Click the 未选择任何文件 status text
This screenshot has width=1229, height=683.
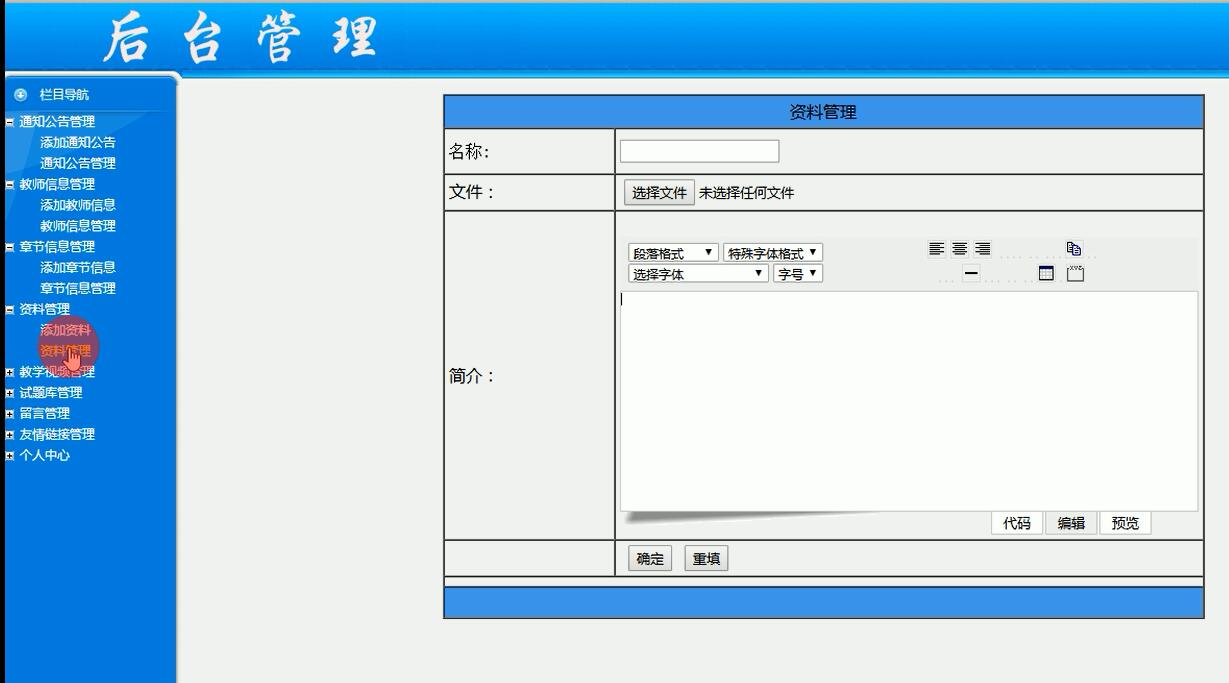click(x=746, y=194)
